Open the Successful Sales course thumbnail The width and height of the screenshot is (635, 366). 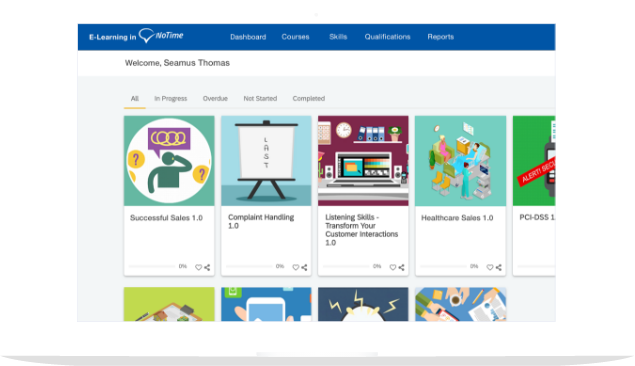click(169, 161)
